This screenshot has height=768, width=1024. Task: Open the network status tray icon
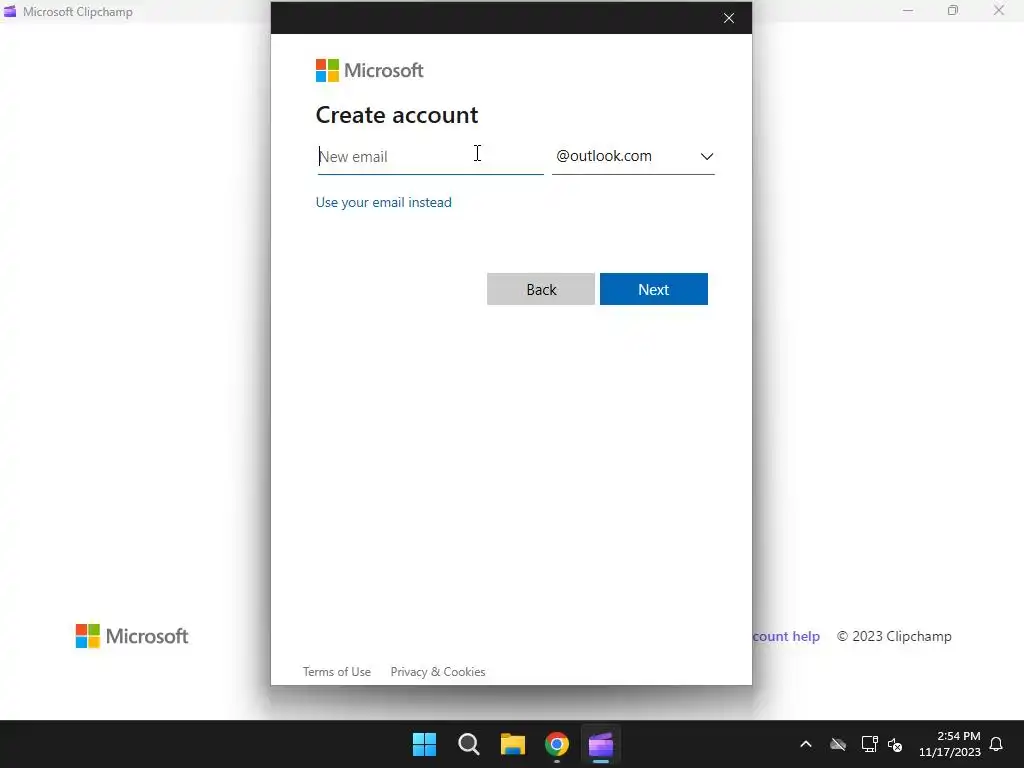point(869,744)
